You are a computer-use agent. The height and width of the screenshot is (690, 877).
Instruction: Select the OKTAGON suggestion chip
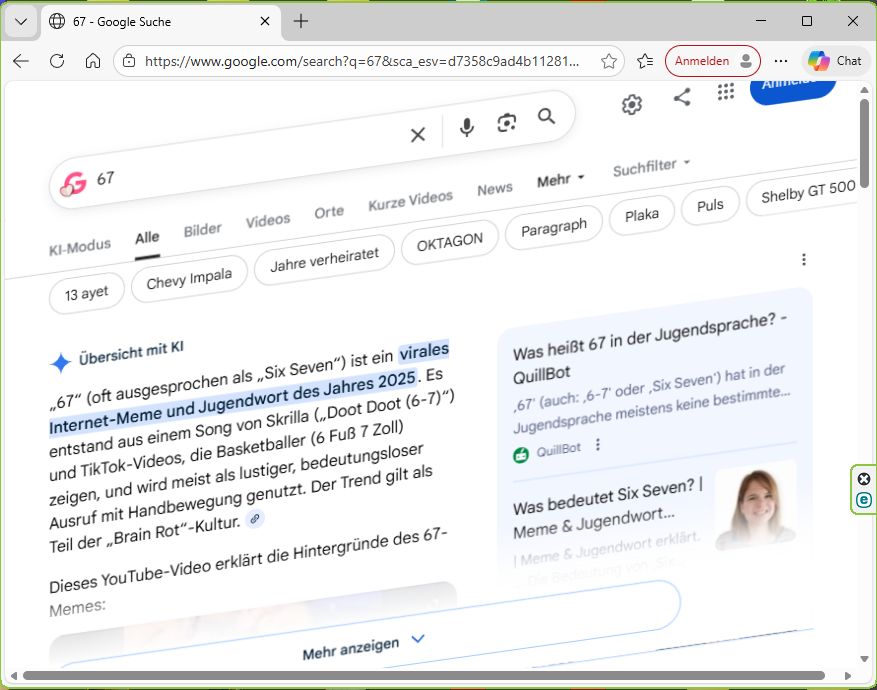(x=450, y=243)
